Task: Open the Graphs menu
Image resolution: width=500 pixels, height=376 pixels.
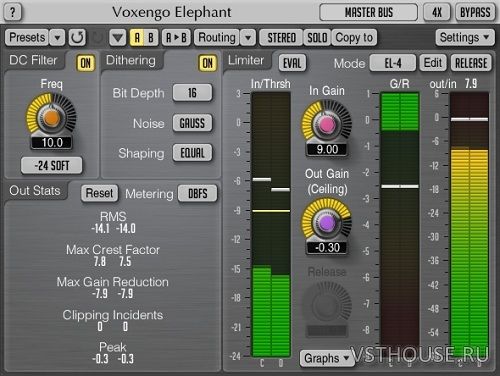Action: click(327, 358)
